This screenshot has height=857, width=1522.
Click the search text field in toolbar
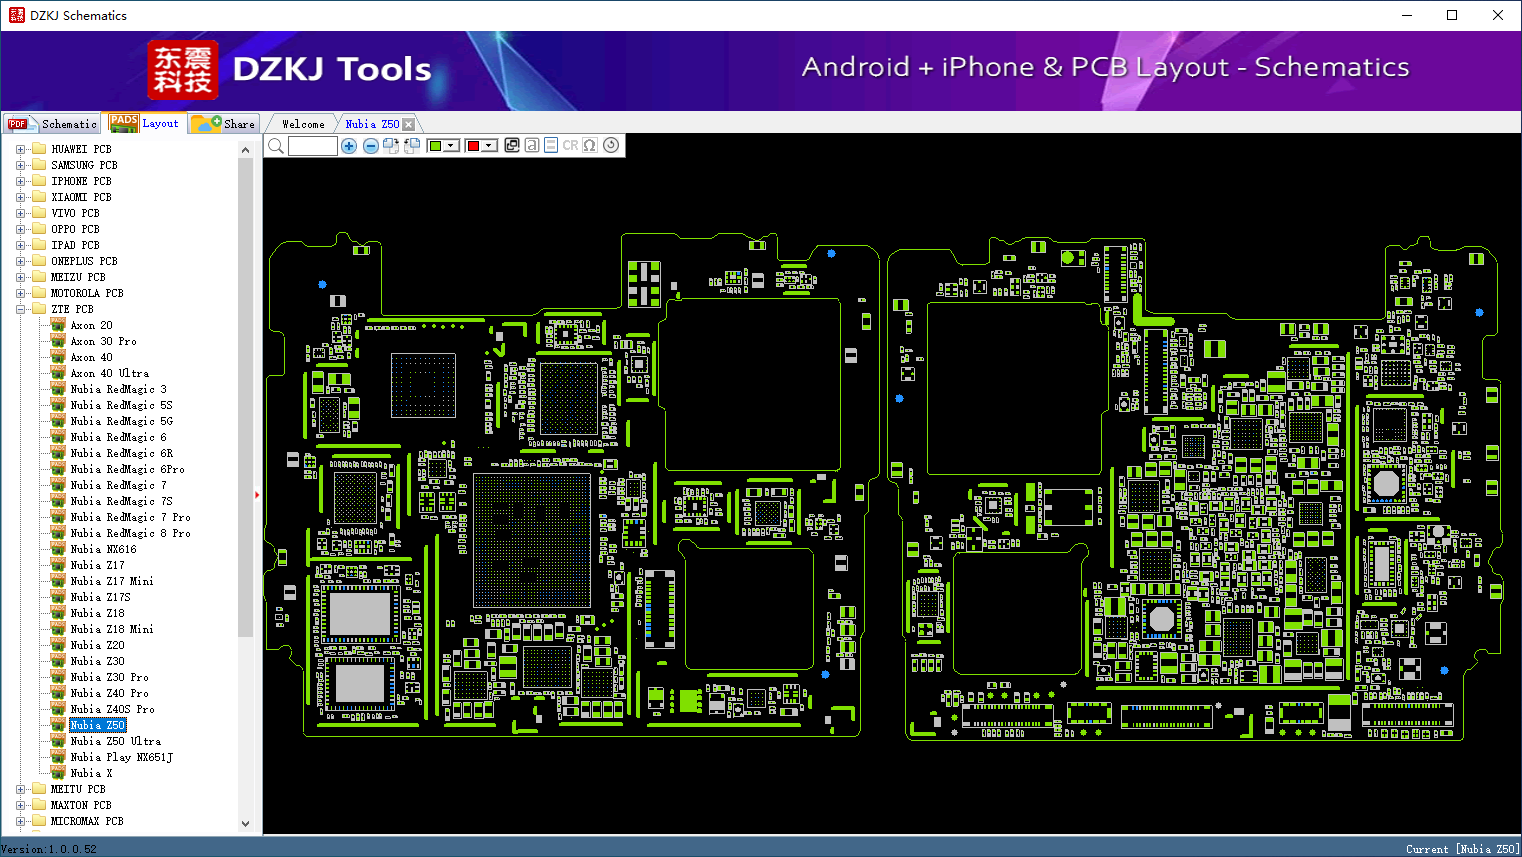(312, 146)
